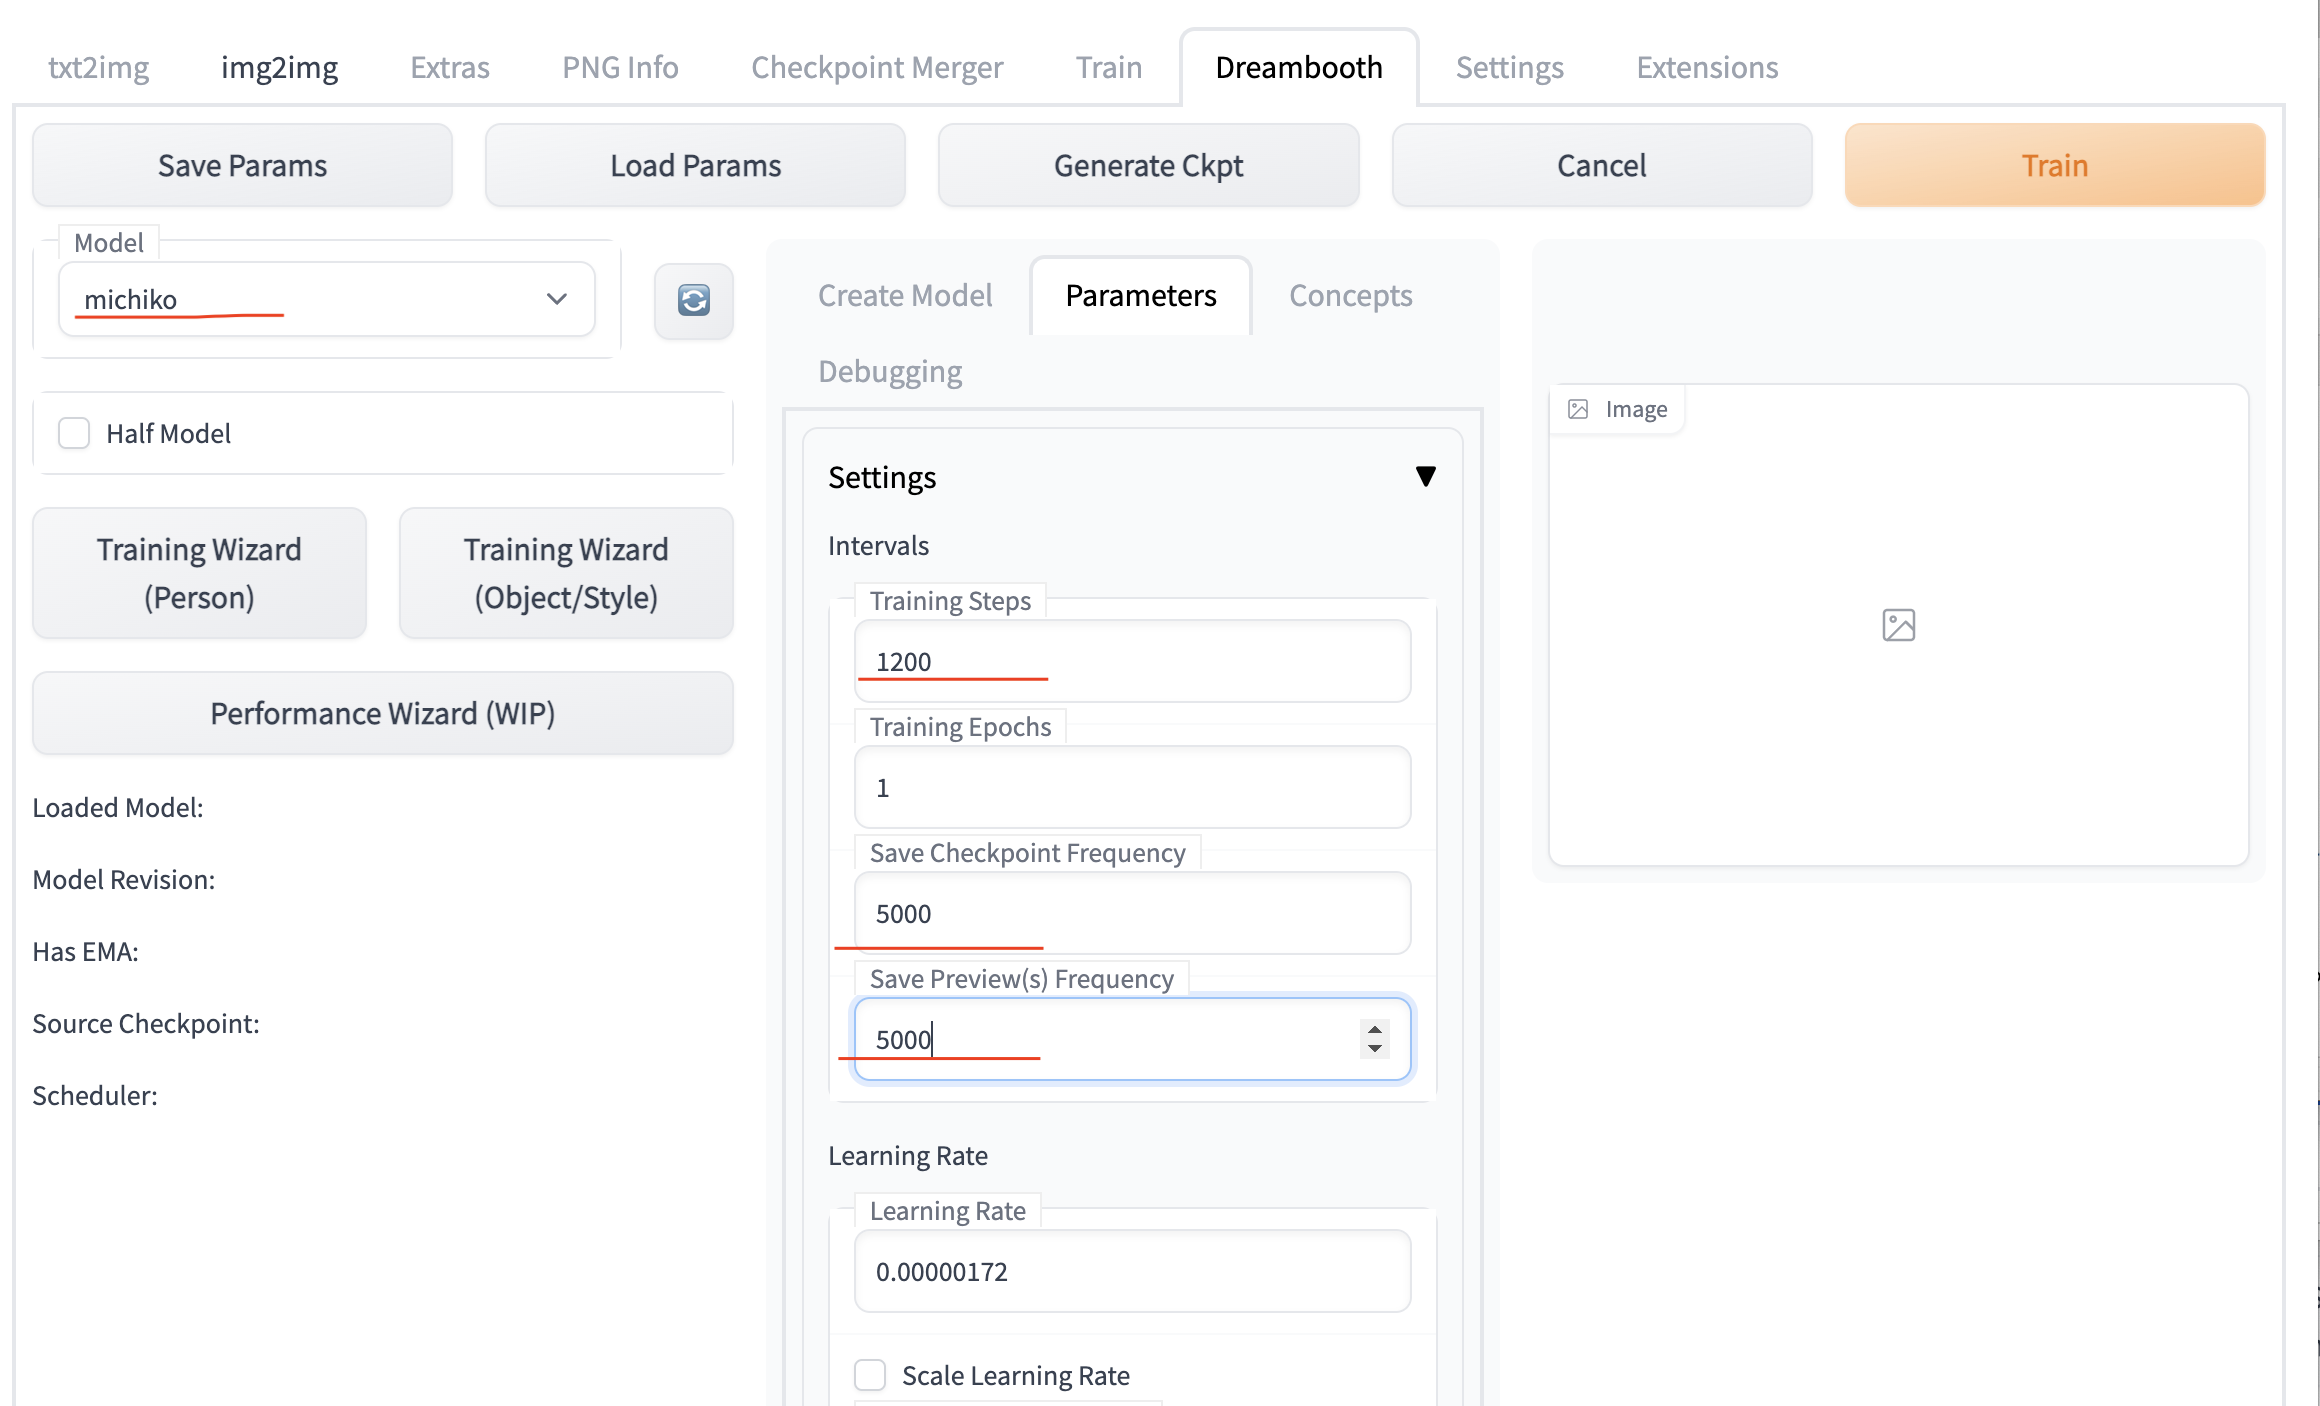The width and height of the screenshot is (2320, 1406).
Task: Go to the Debugging tab
Action: [889, 371]
